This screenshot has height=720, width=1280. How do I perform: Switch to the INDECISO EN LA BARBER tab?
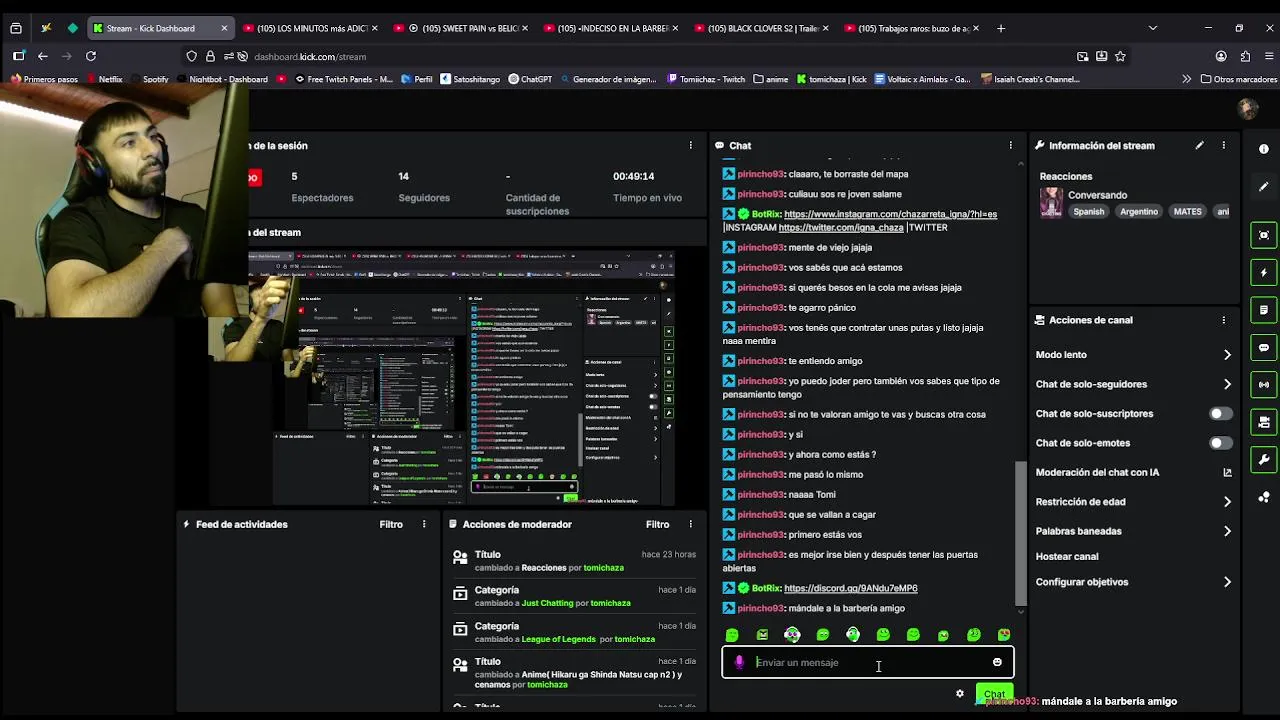pyautogui.click(x=610, y=28)
